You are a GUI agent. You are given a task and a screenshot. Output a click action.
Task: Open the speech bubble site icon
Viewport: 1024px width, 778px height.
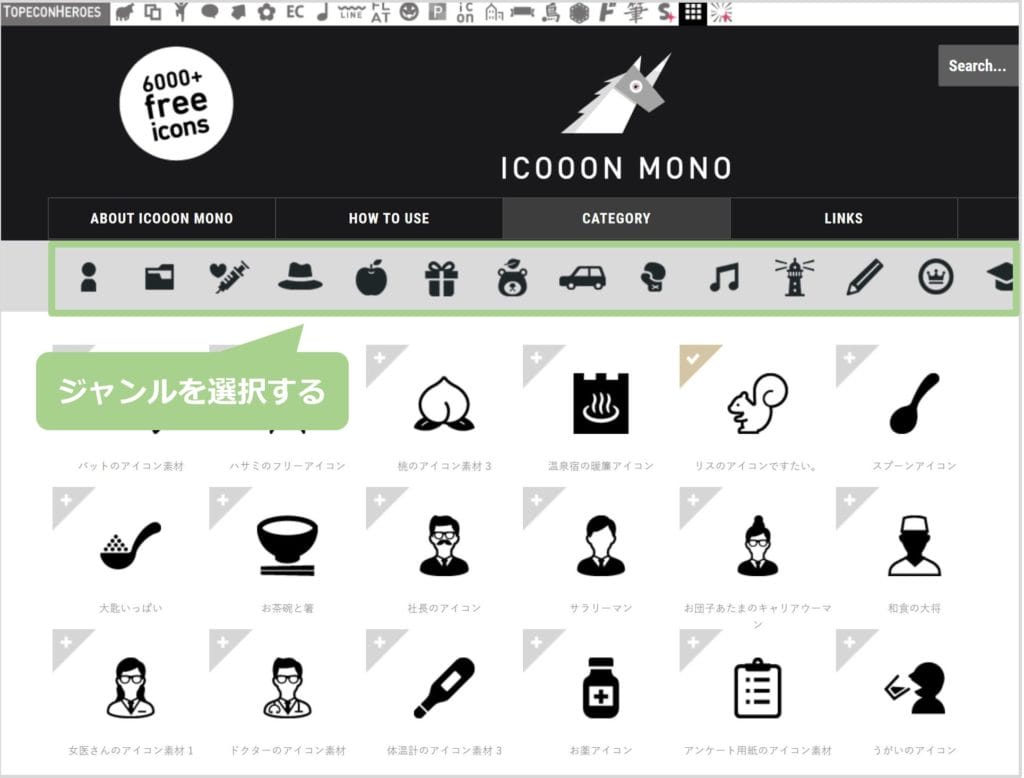[x=210, y=12]
